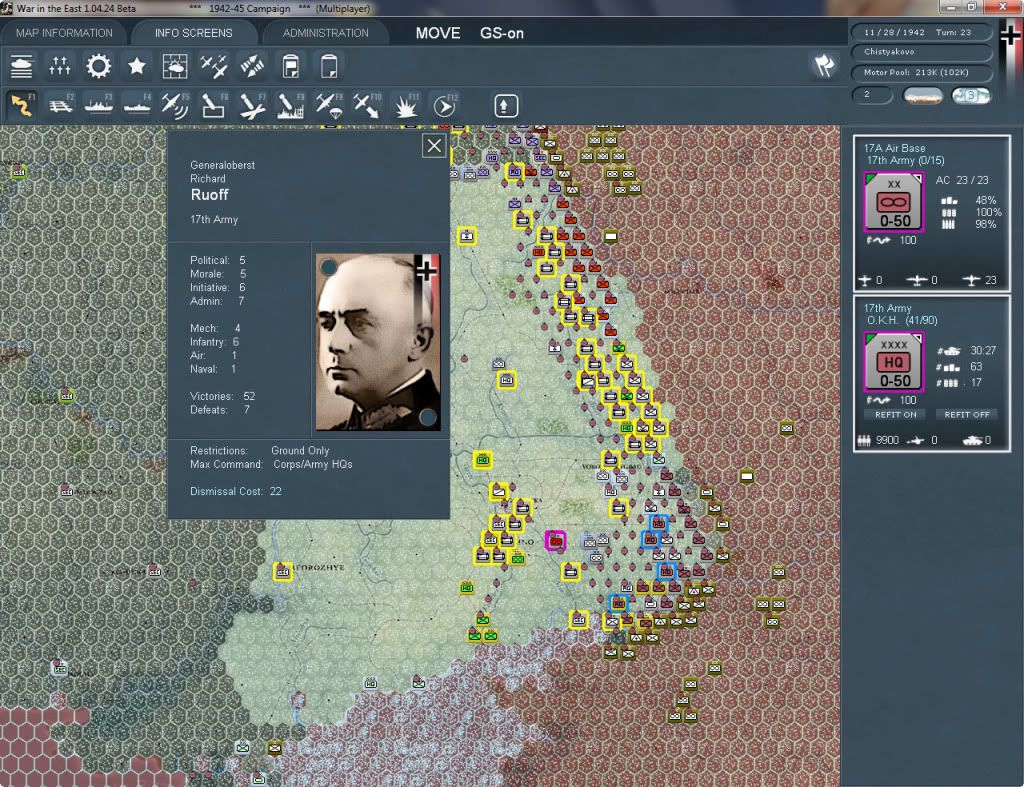
Task: Toggle REFIT OFF for 17th Army
Action: 967,415
